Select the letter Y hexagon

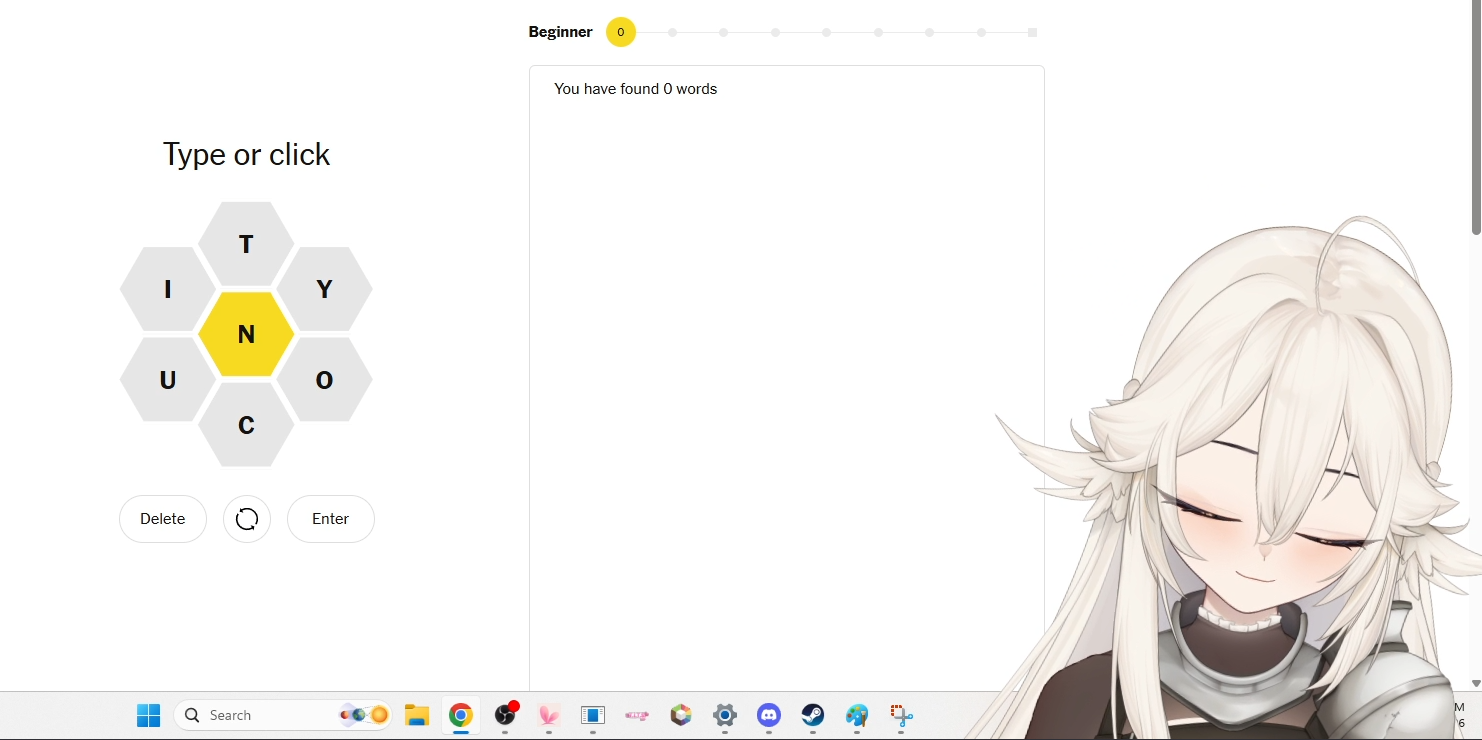(324, 289)
